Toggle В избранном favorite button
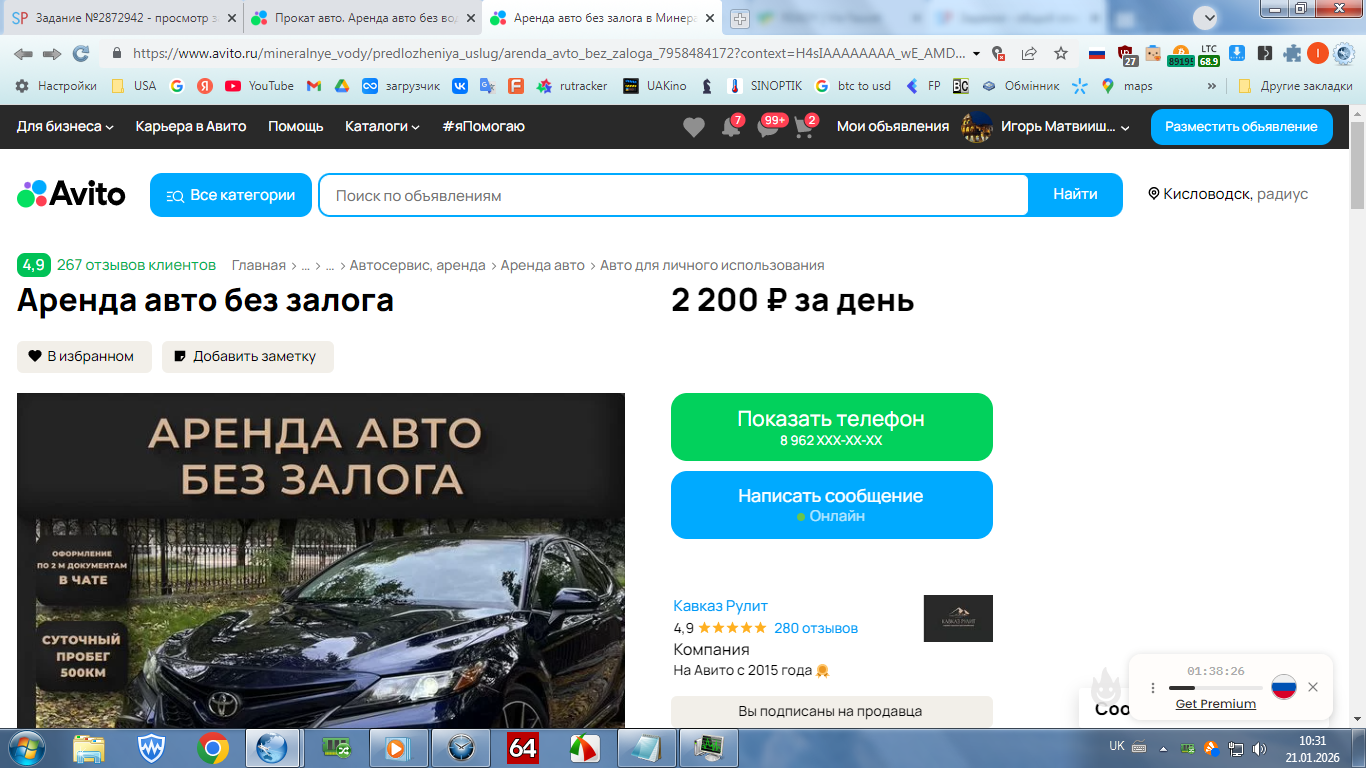 point(84,356)
